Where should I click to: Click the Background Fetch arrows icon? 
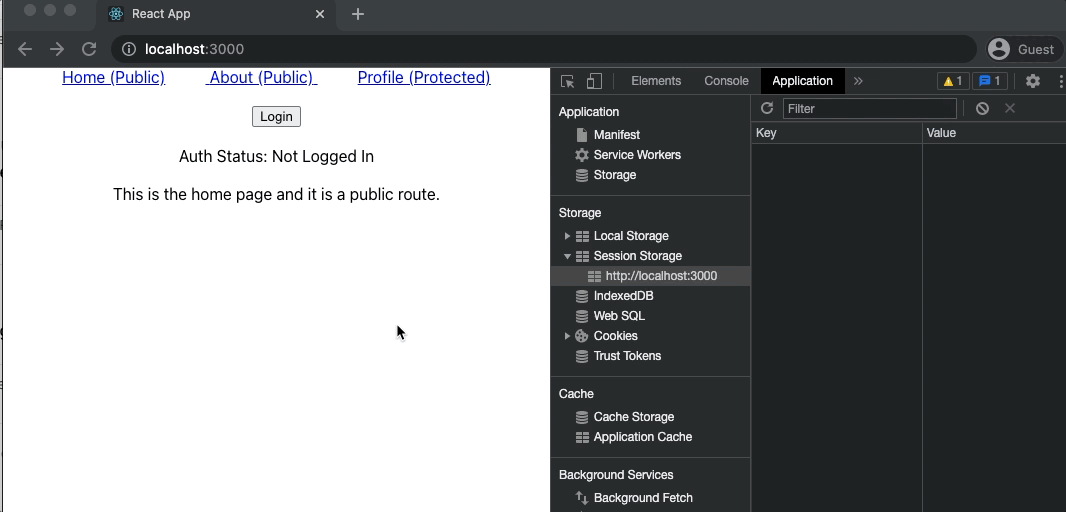pyautogui.click(x=582, y=498)
